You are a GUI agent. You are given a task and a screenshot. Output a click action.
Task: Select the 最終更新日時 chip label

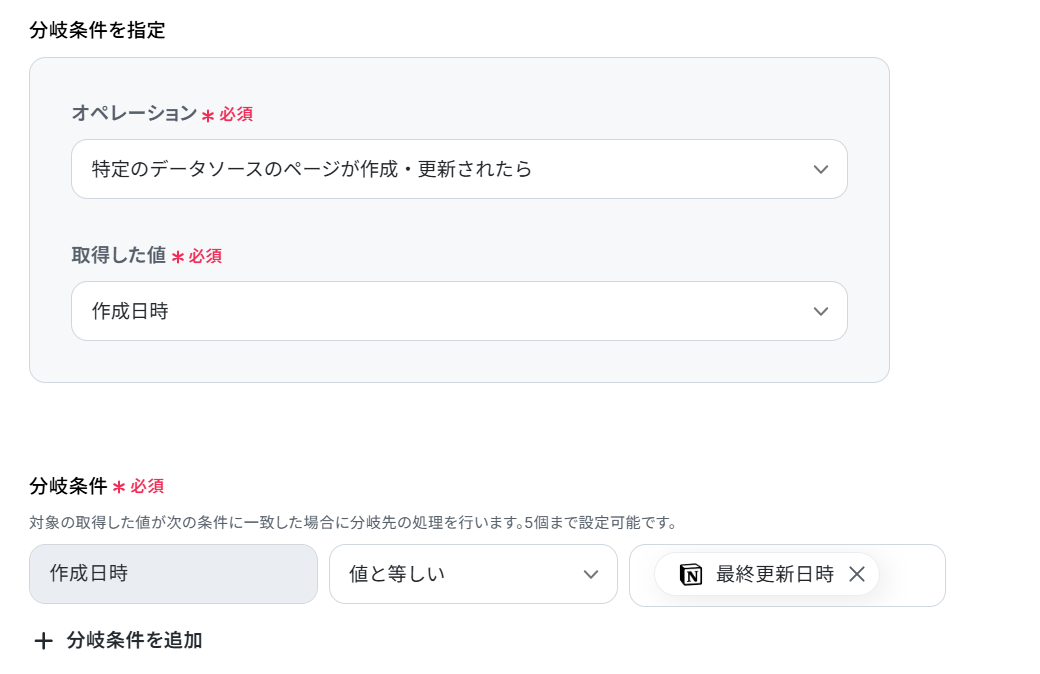(774, 574)
